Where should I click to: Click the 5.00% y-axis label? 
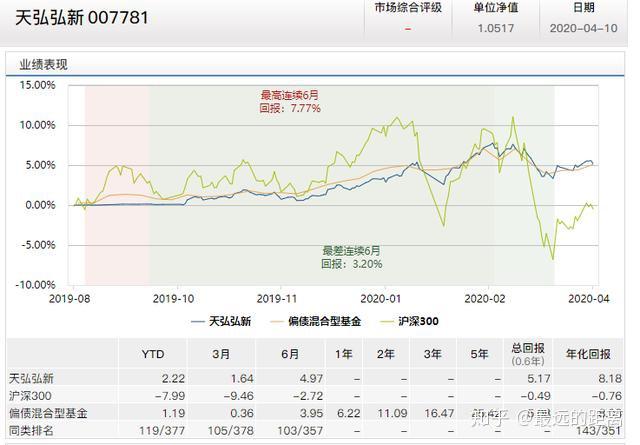41,165
